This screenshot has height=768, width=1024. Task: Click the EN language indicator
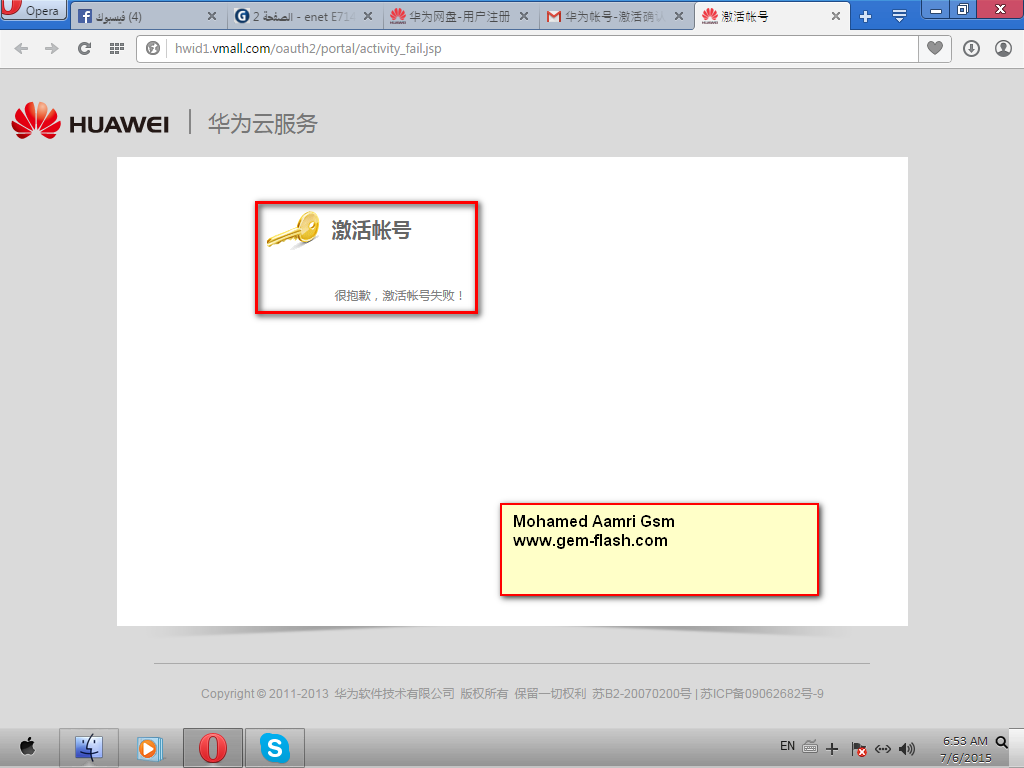point(787,746)
